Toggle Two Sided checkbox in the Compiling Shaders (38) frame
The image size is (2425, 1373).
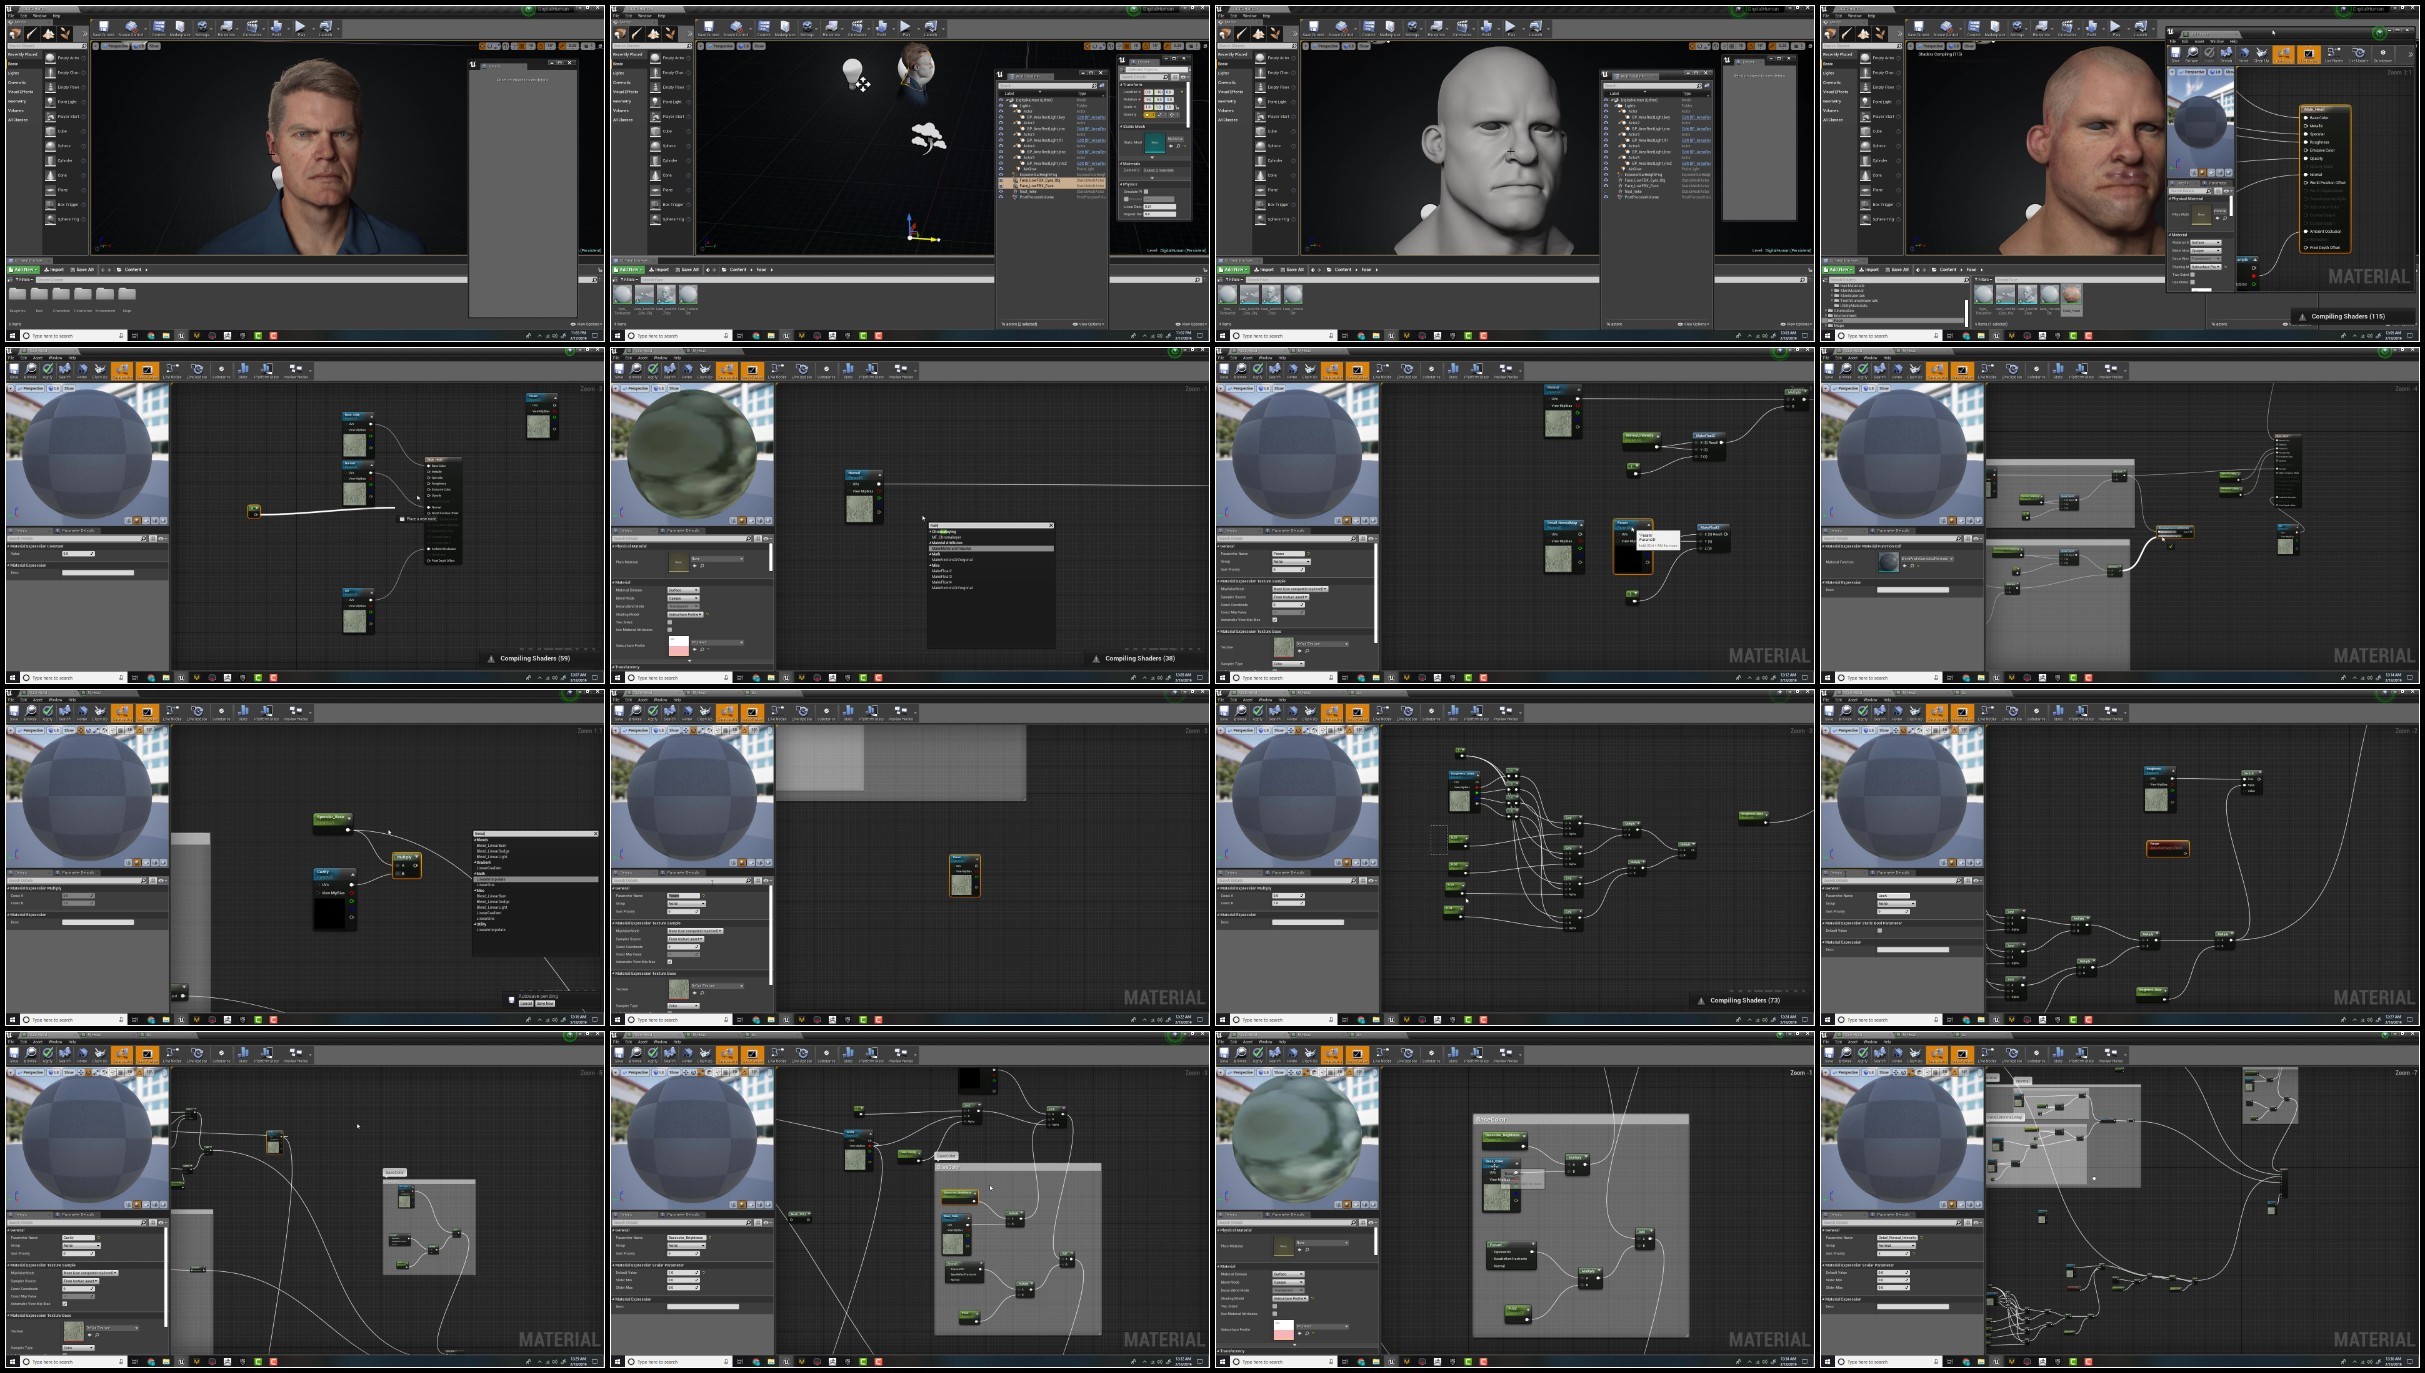(x=670, y=622)
